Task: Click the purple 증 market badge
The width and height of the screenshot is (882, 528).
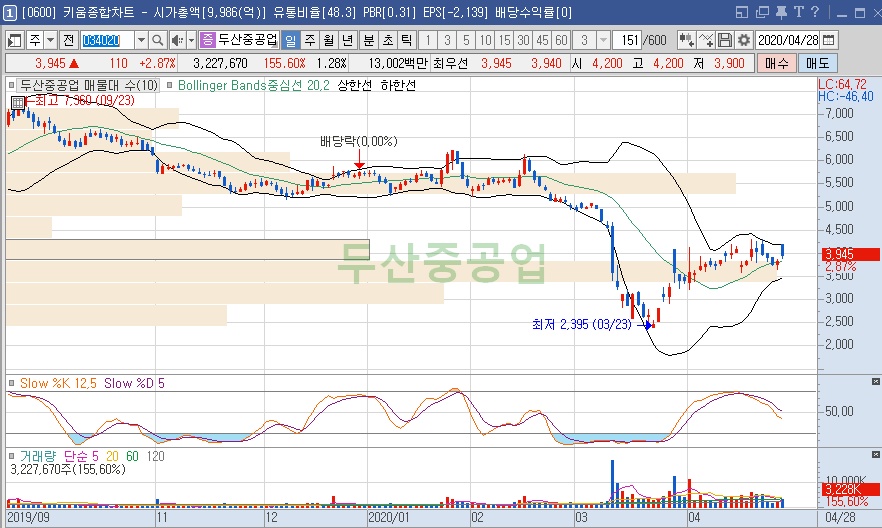Action: tap(207, 40)
